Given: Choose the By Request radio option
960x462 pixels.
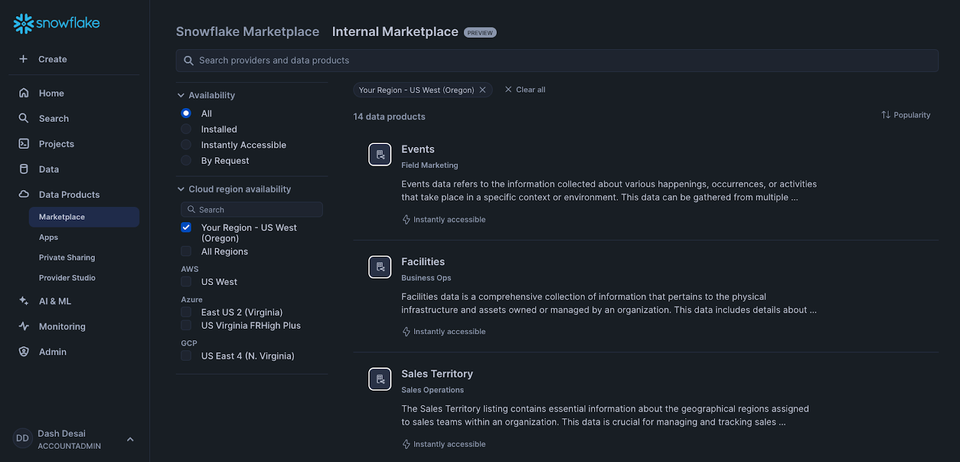Looking at the screenshot, I should (x=186, y=160).
